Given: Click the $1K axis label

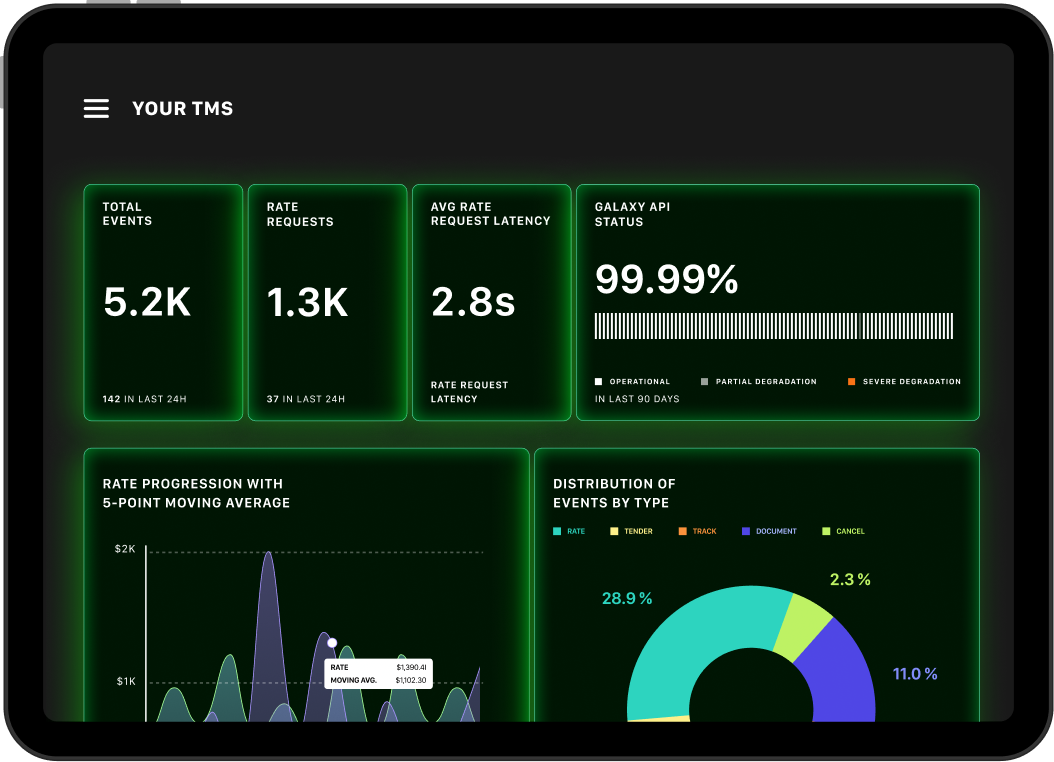Looking at the screenshot, I should pyautogui.click(x=126, y=681).
